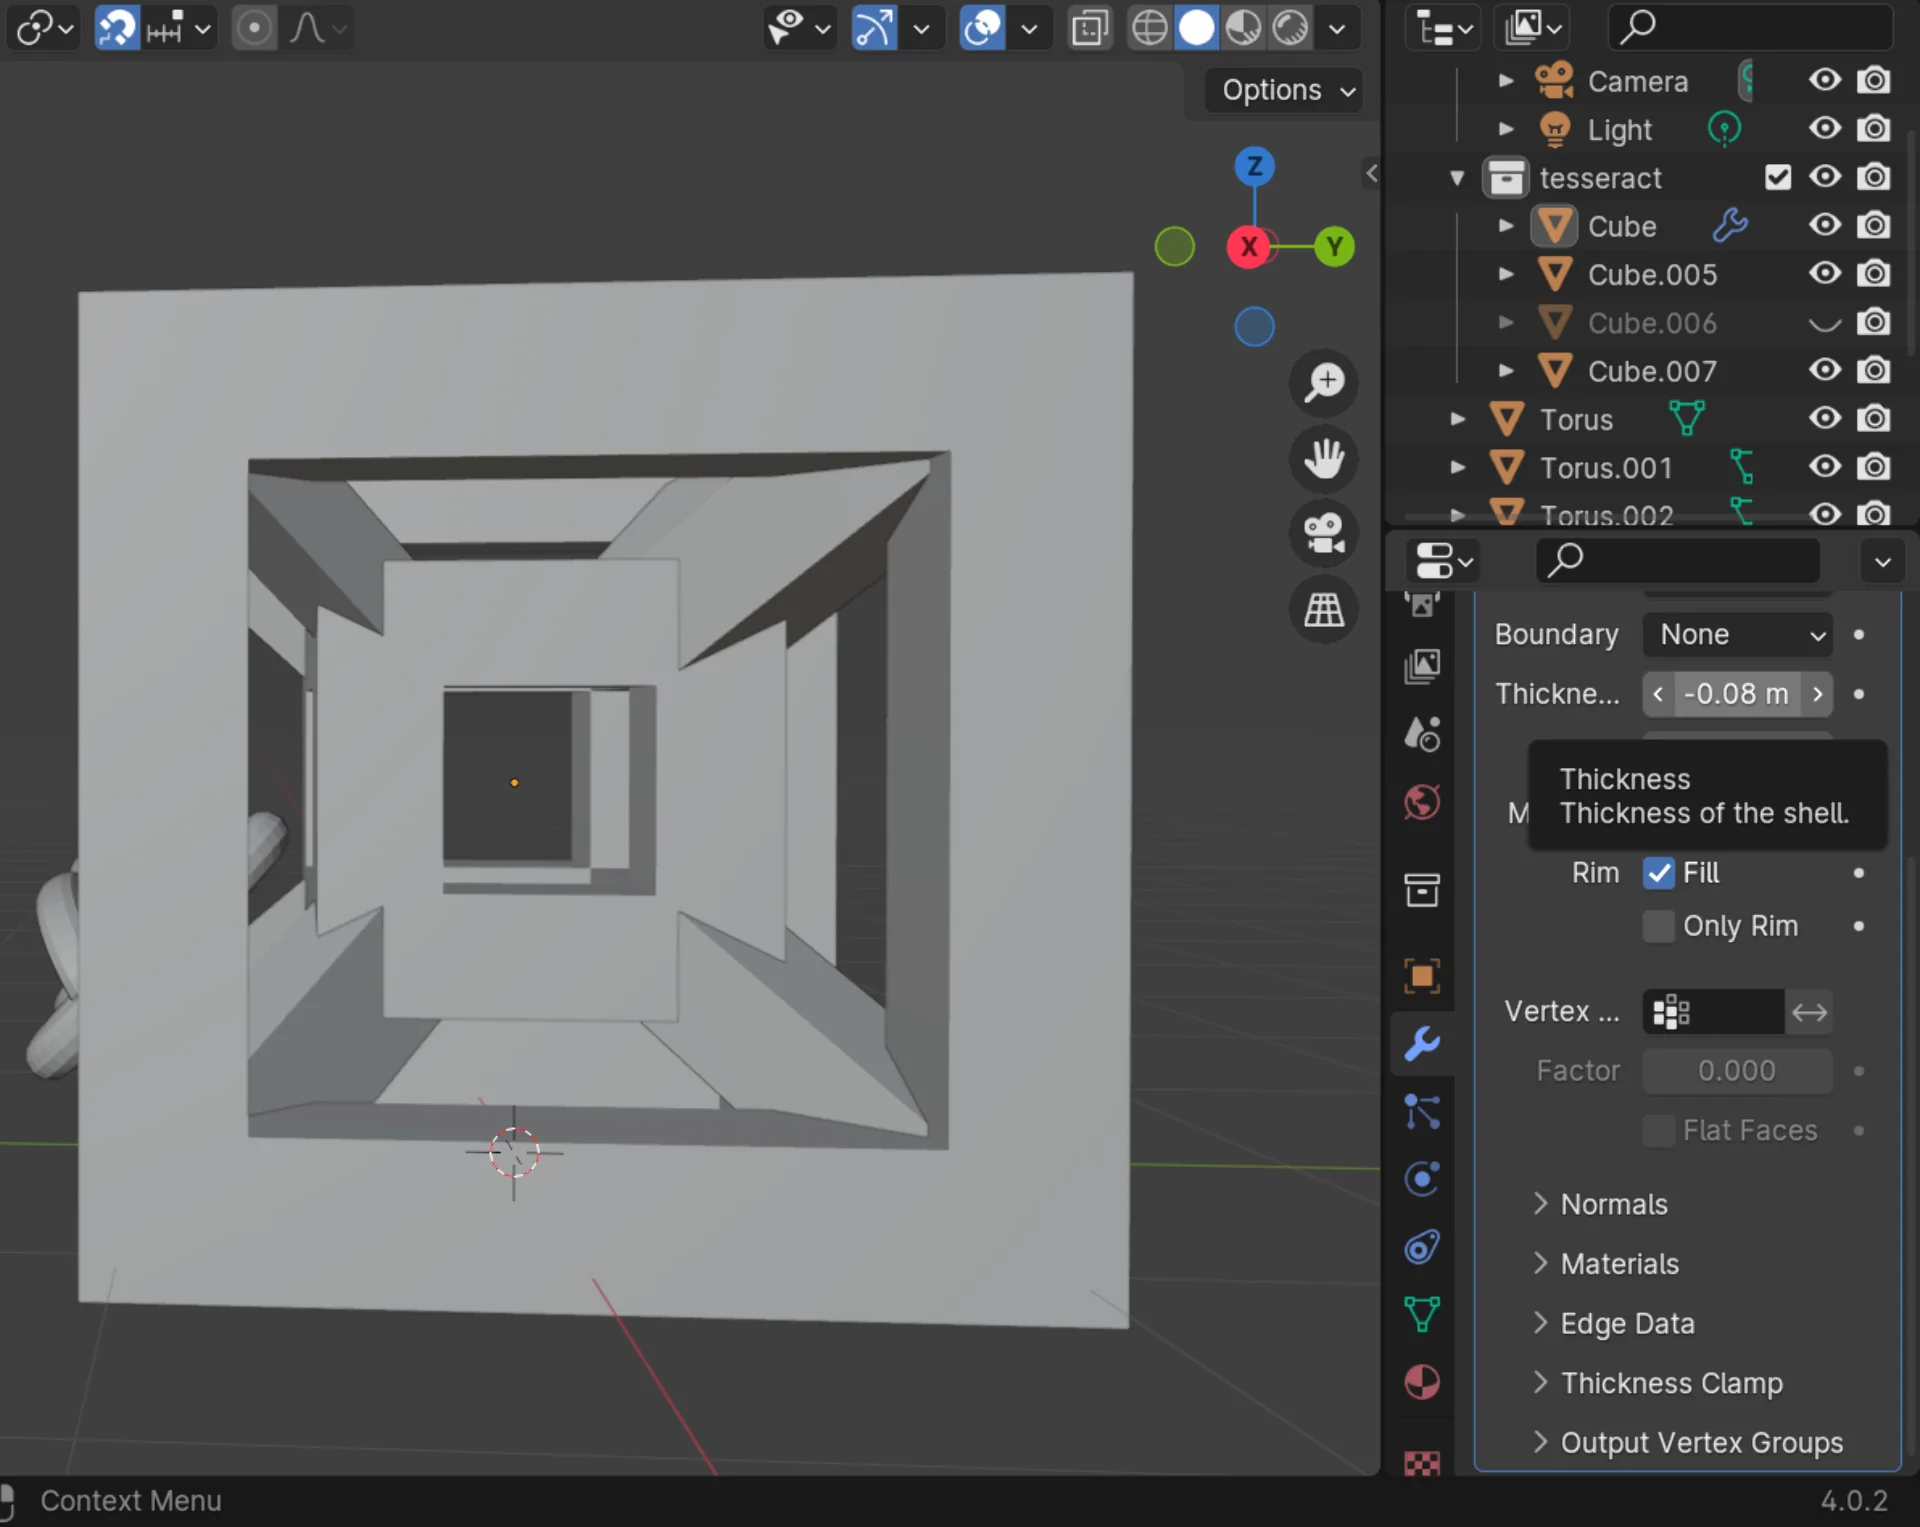Click the snapping magnet icon
The height and width of the screenshot is (1527, 1920).
pos(116,28)
